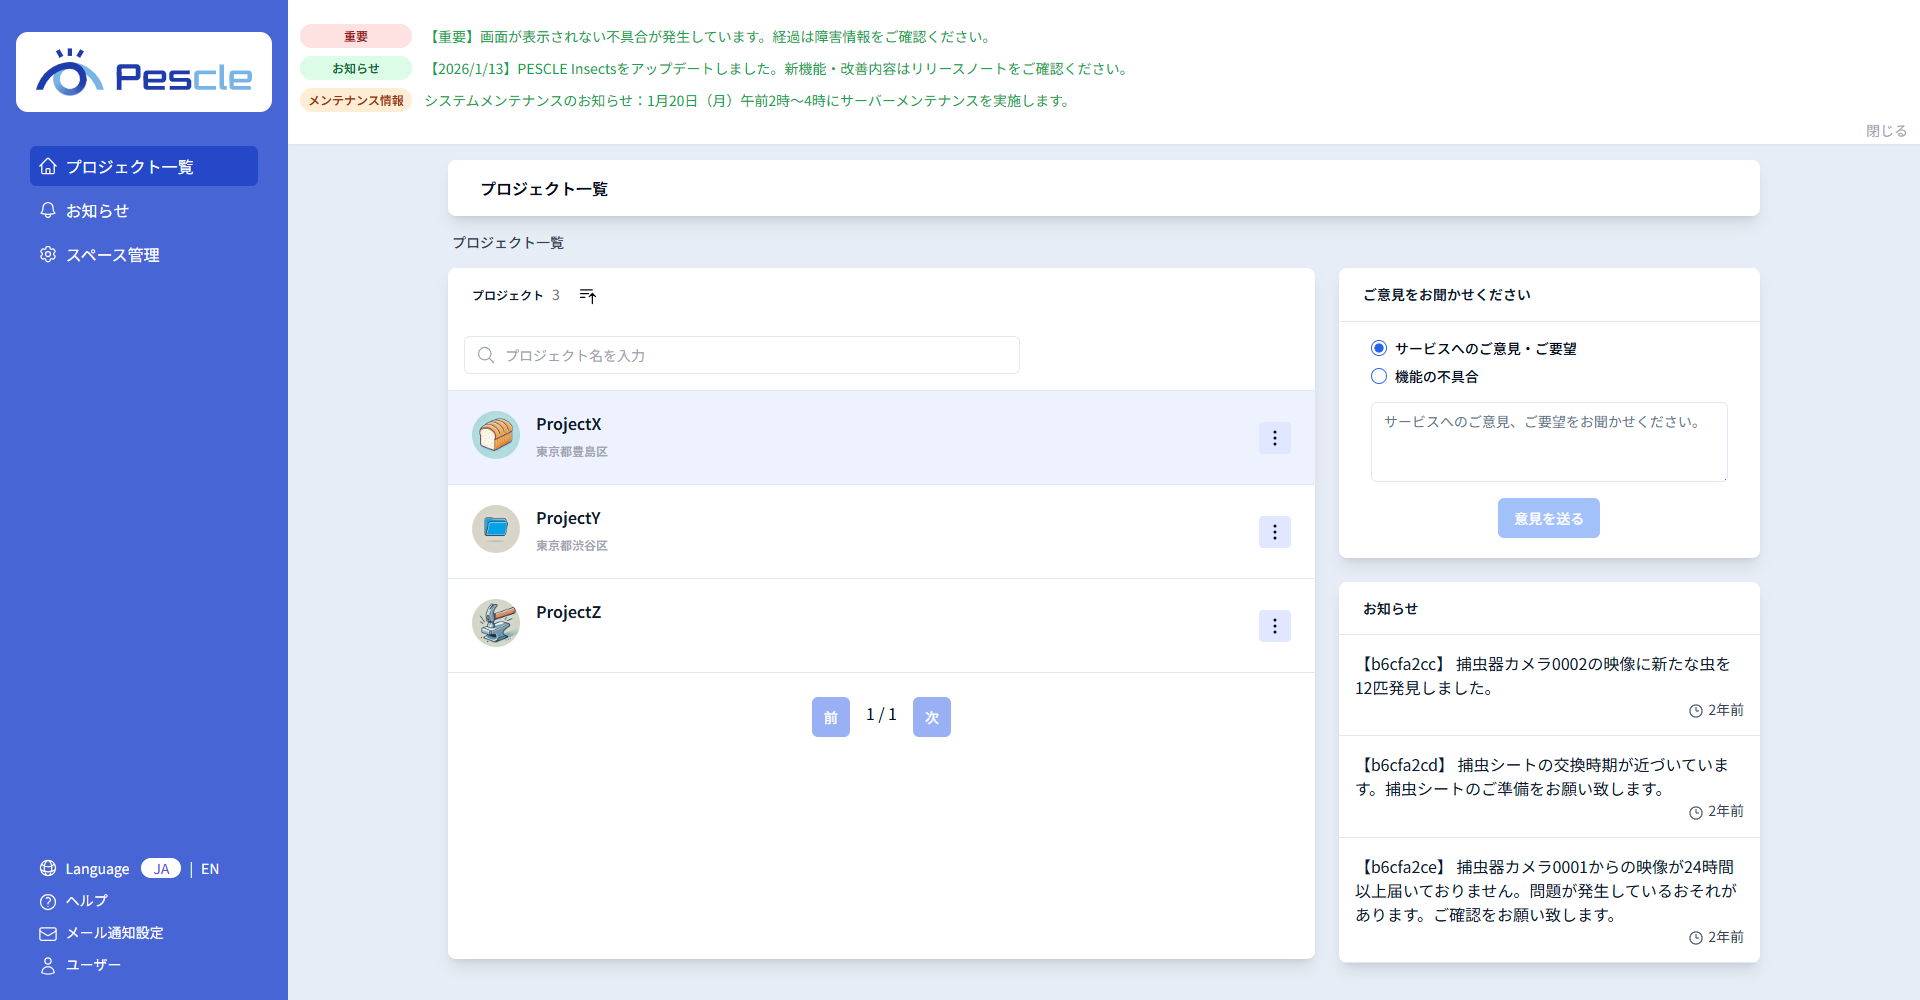Screen dimensions: 1920x1000
Task: Select 機能の不具合 radio button
Action: 1379,376
